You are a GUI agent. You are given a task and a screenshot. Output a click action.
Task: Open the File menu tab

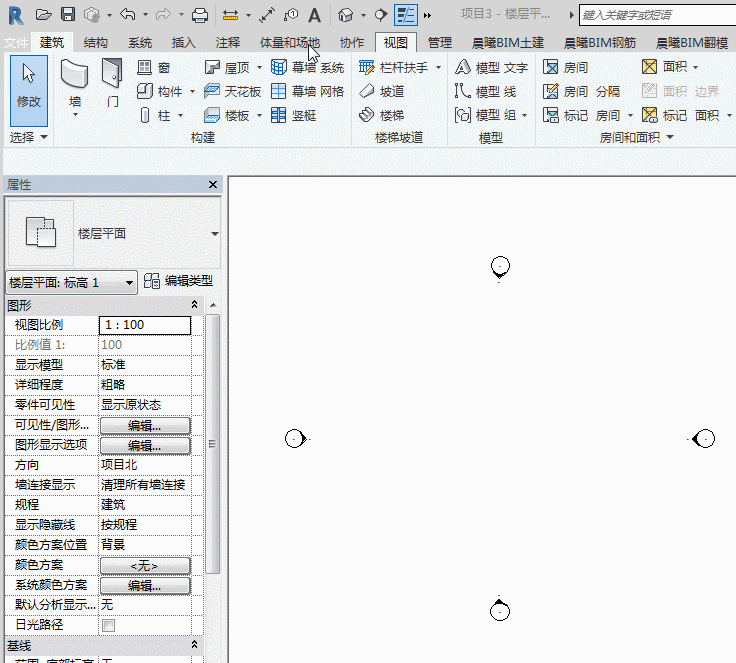coord(16,43)
